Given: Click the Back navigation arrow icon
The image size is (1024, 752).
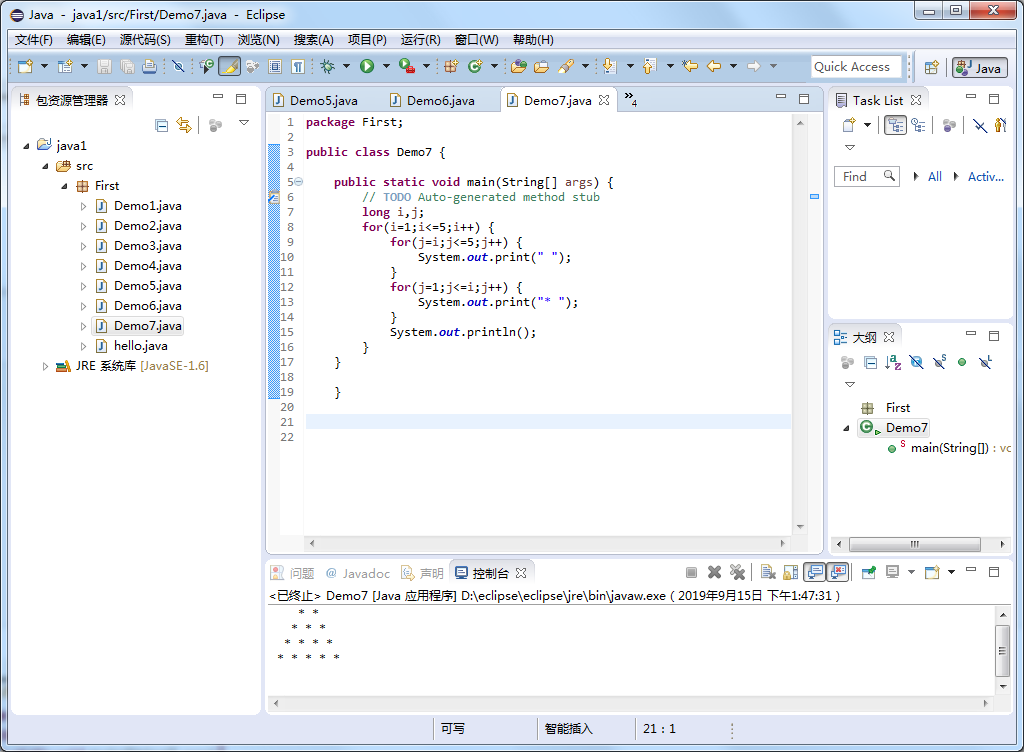Looking at the screenshot, I should [714, 66].
